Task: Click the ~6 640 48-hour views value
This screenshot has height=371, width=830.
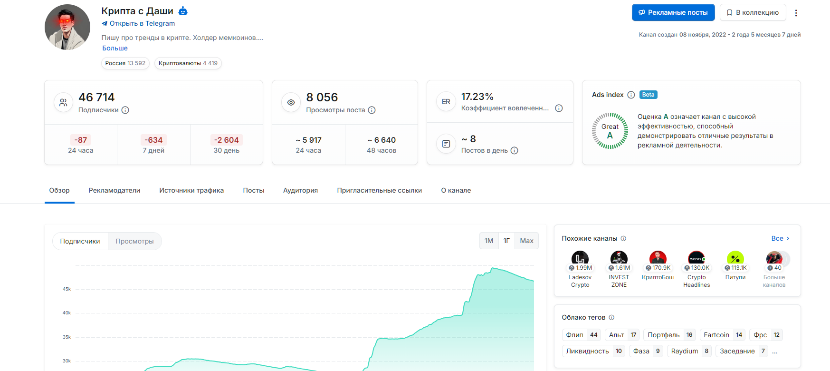Action: pyautogui.click(x=382, y=140)
